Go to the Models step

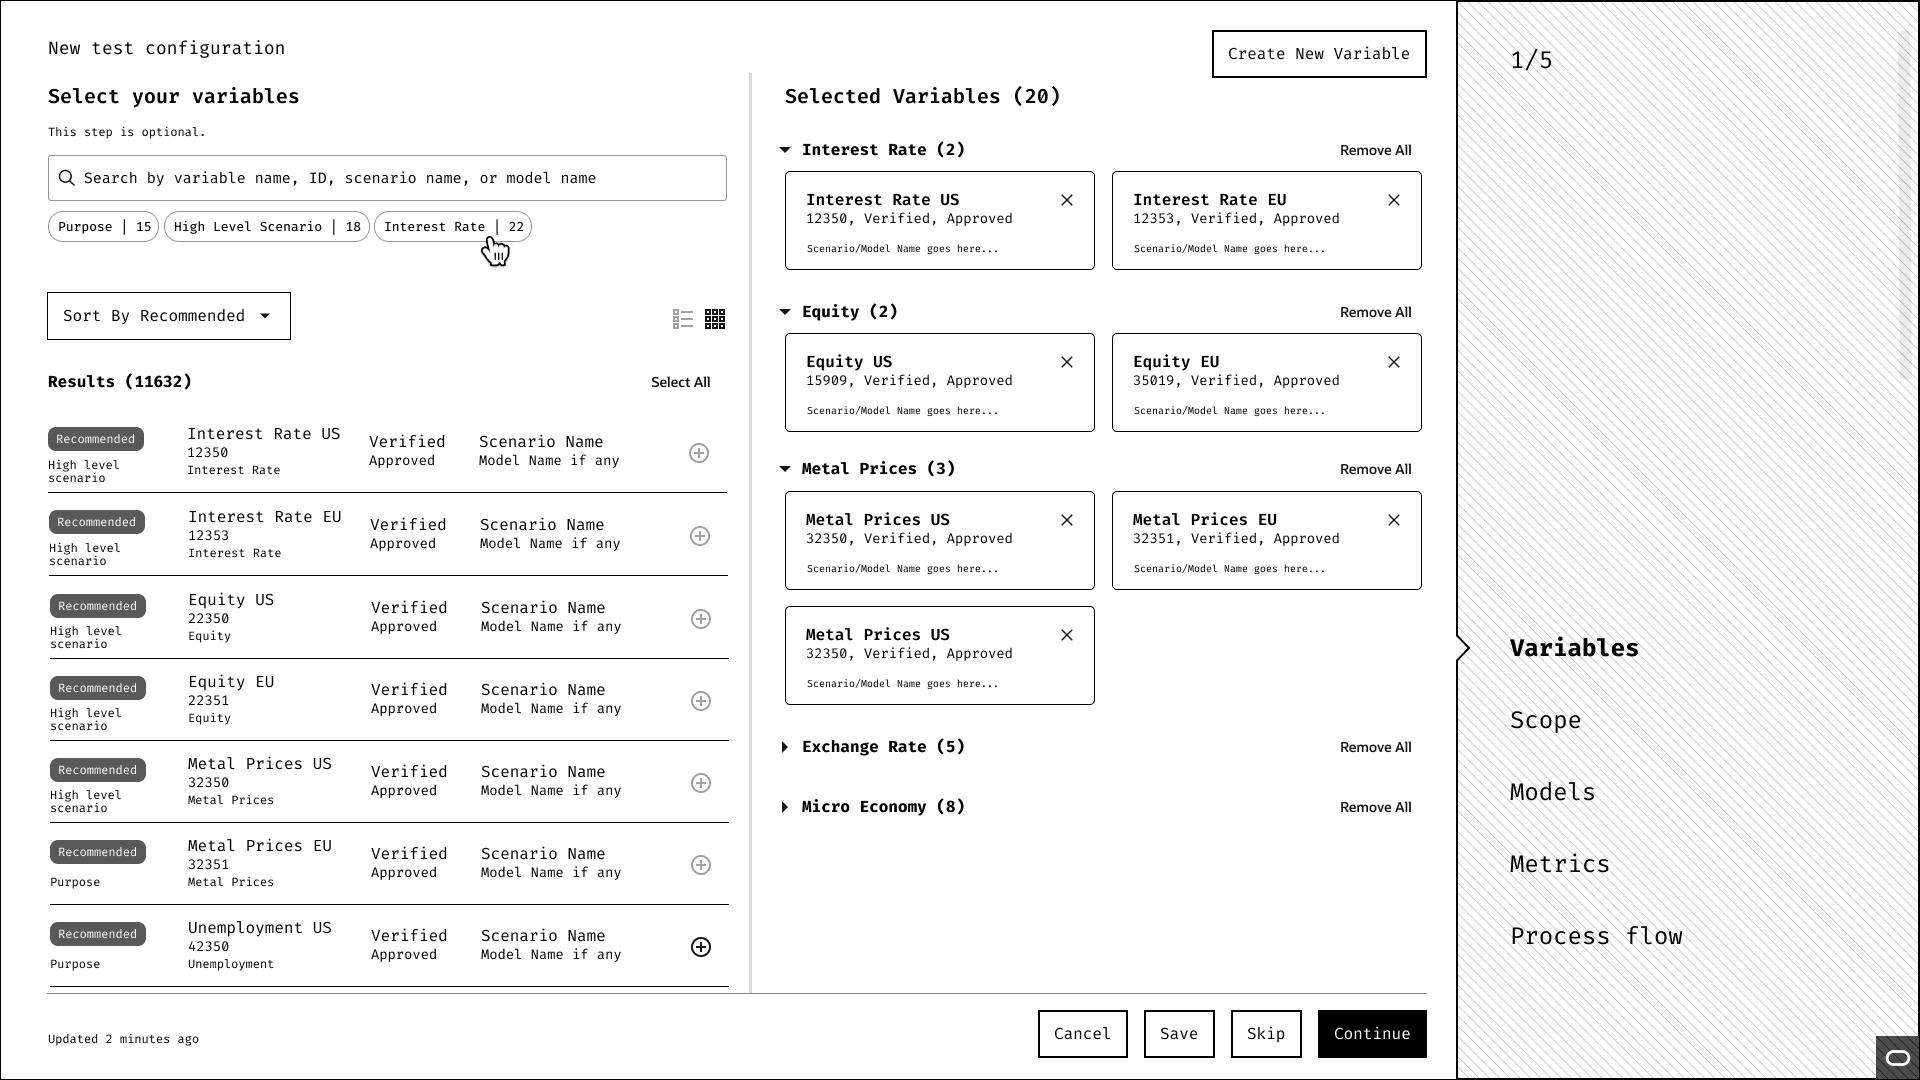tap(1553, 792)
